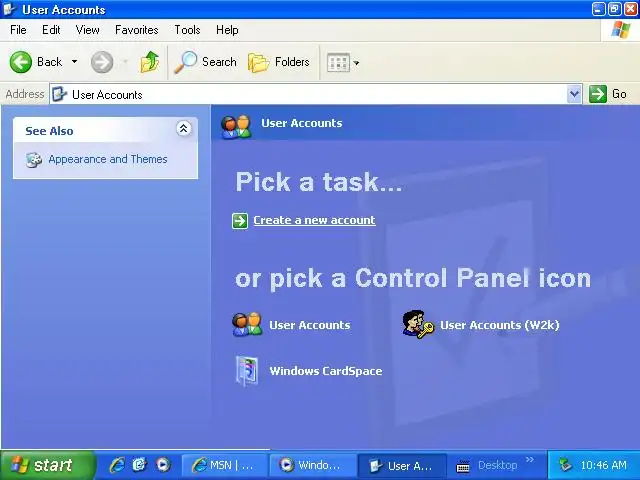Viewport: 640px width, 480px height.
Task: Launch Windows Media Player quick launch icon
Action: click(x=163, y=464)
